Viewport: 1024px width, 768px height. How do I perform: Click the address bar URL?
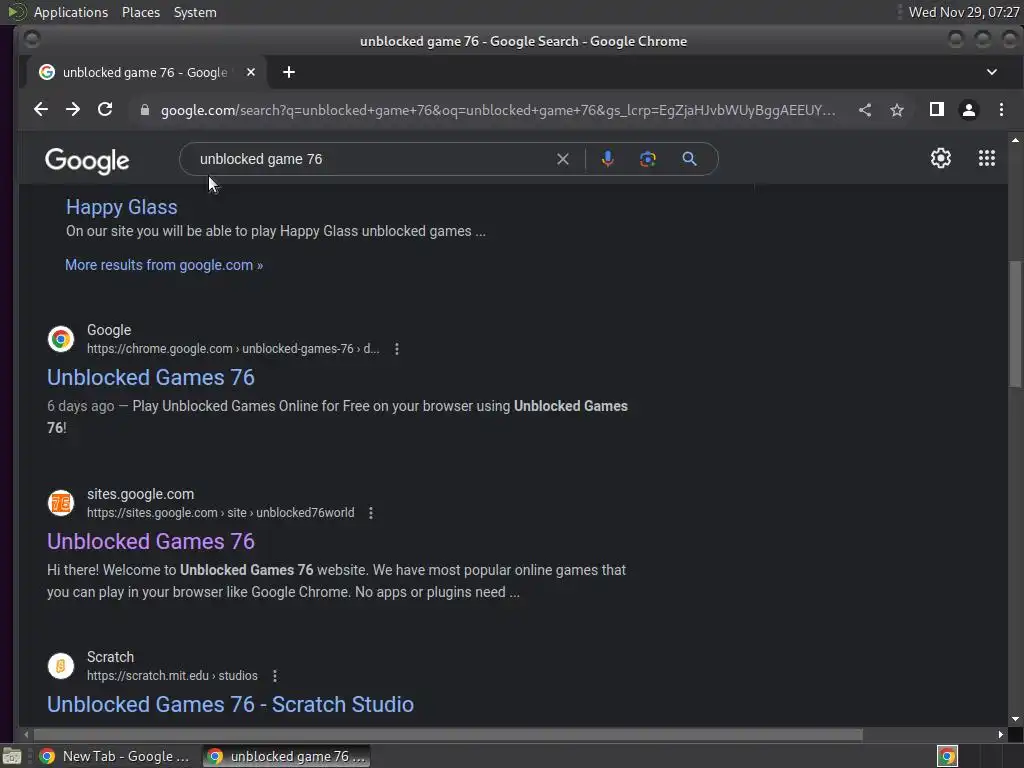pyautogui.click(x=498, y=110)
